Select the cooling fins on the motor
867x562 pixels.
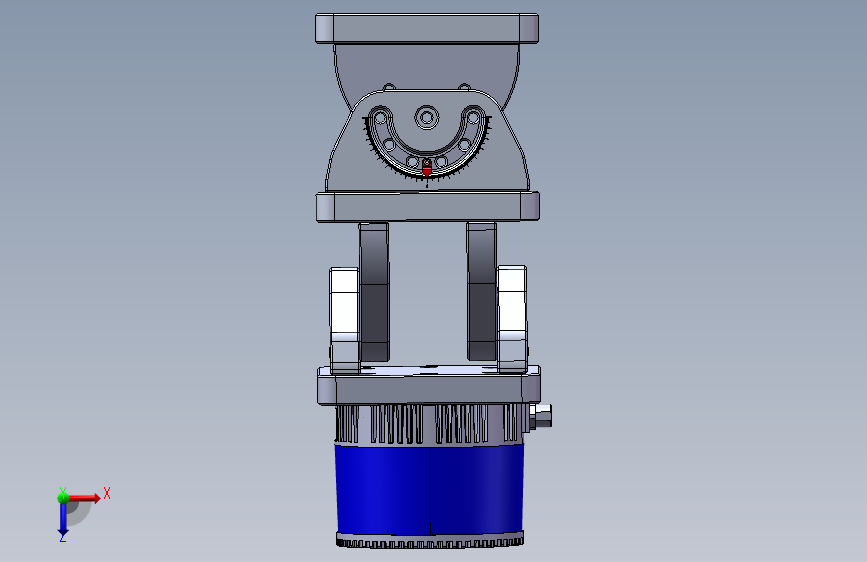pyautogui.click(x=430, y=424)
